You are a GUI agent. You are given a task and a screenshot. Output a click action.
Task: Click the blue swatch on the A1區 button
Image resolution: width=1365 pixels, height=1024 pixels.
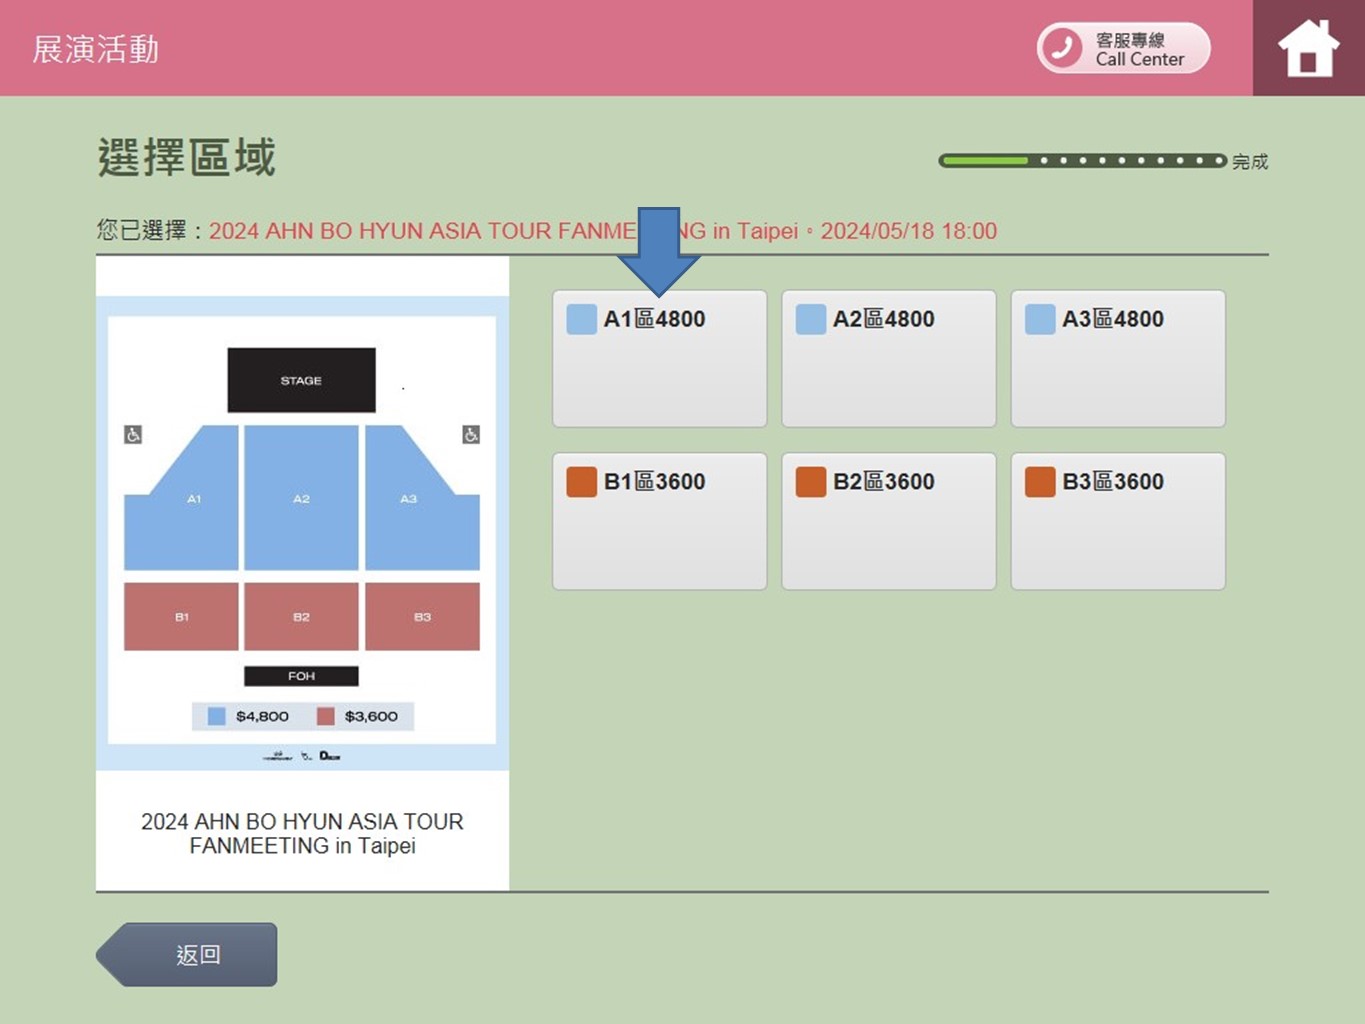point(581,319)
